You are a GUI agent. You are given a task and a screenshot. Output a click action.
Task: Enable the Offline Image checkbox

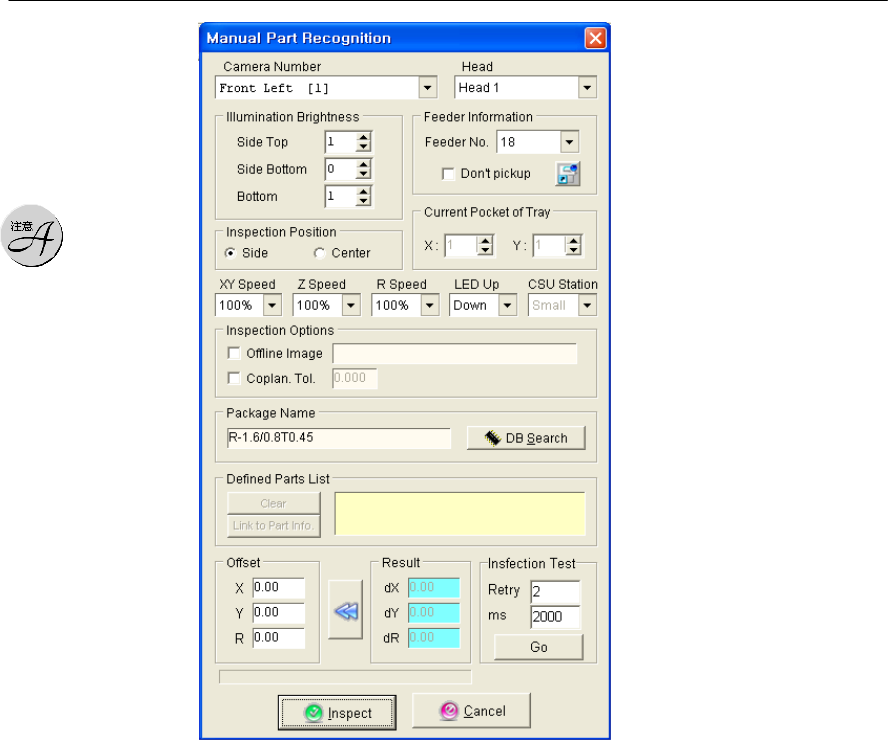point(233,353)
